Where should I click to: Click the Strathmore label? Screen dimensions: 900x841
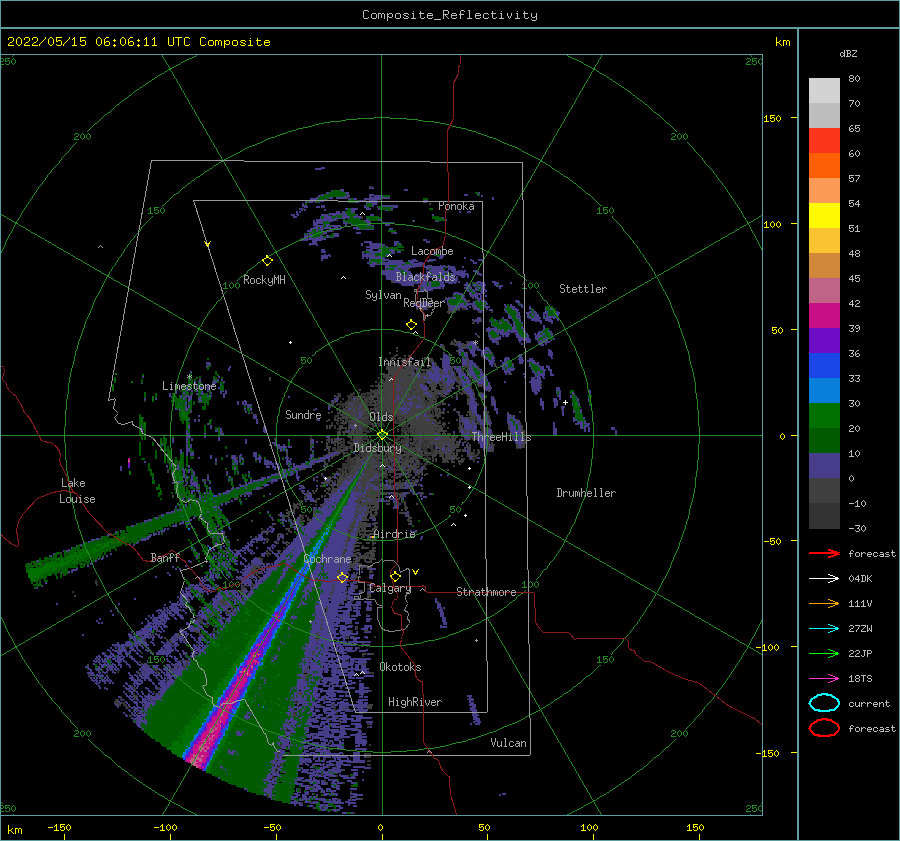(x=486, y=592)
